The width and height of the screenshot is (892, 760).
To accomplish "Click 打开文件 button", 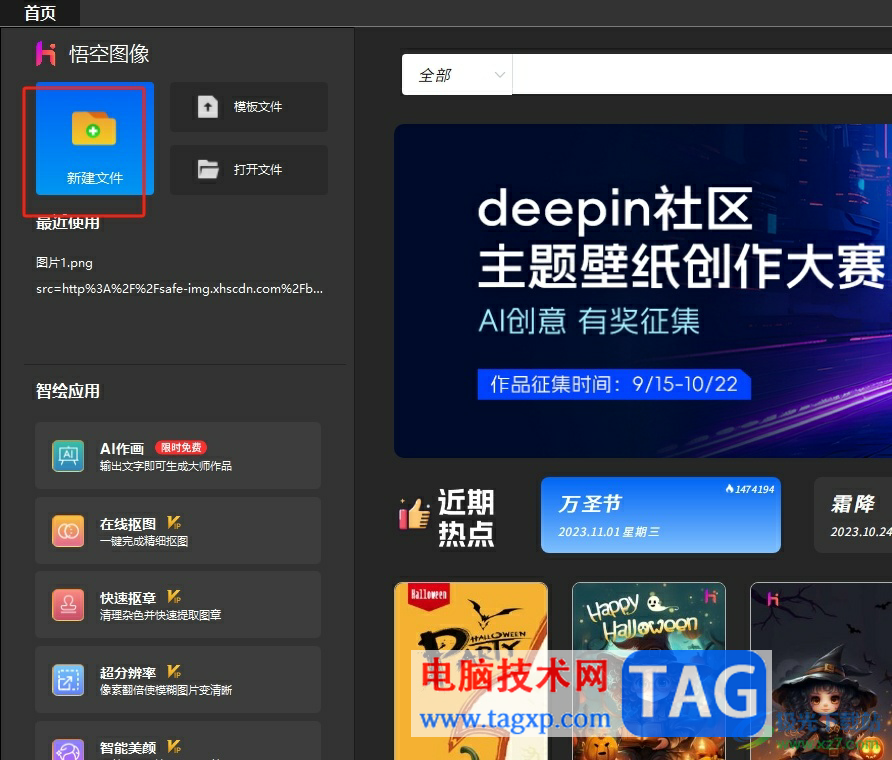I will tap(249, 170).
